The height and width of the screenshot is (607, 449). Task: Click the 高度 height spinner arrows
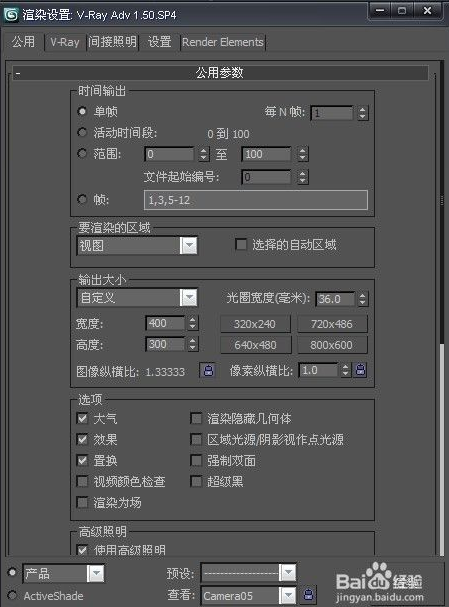coord(193,344)
